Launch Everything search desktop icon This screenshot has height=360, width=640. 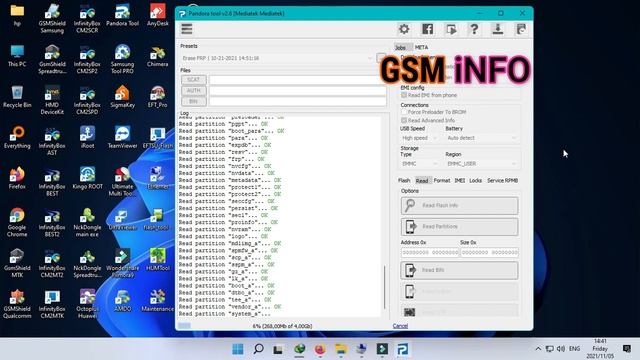[17, 138]
